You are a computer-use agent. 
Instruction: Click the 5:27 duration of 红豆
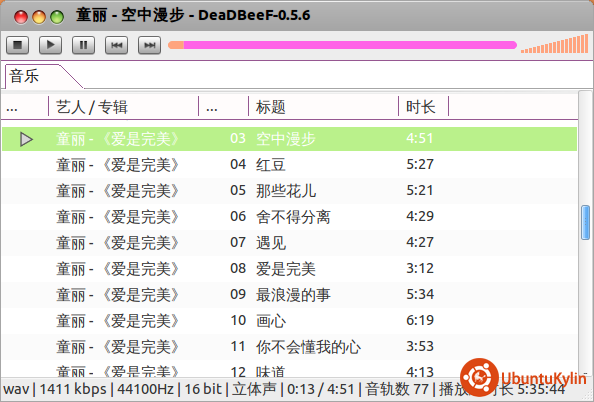coord(420,164)
